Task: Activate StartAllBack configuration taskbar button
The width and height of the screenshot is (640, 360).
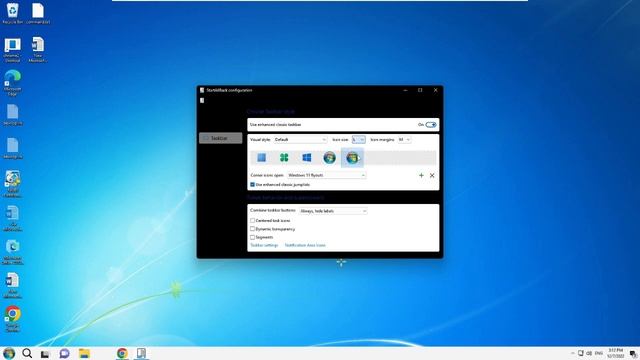Action: [x=141, y=353]
